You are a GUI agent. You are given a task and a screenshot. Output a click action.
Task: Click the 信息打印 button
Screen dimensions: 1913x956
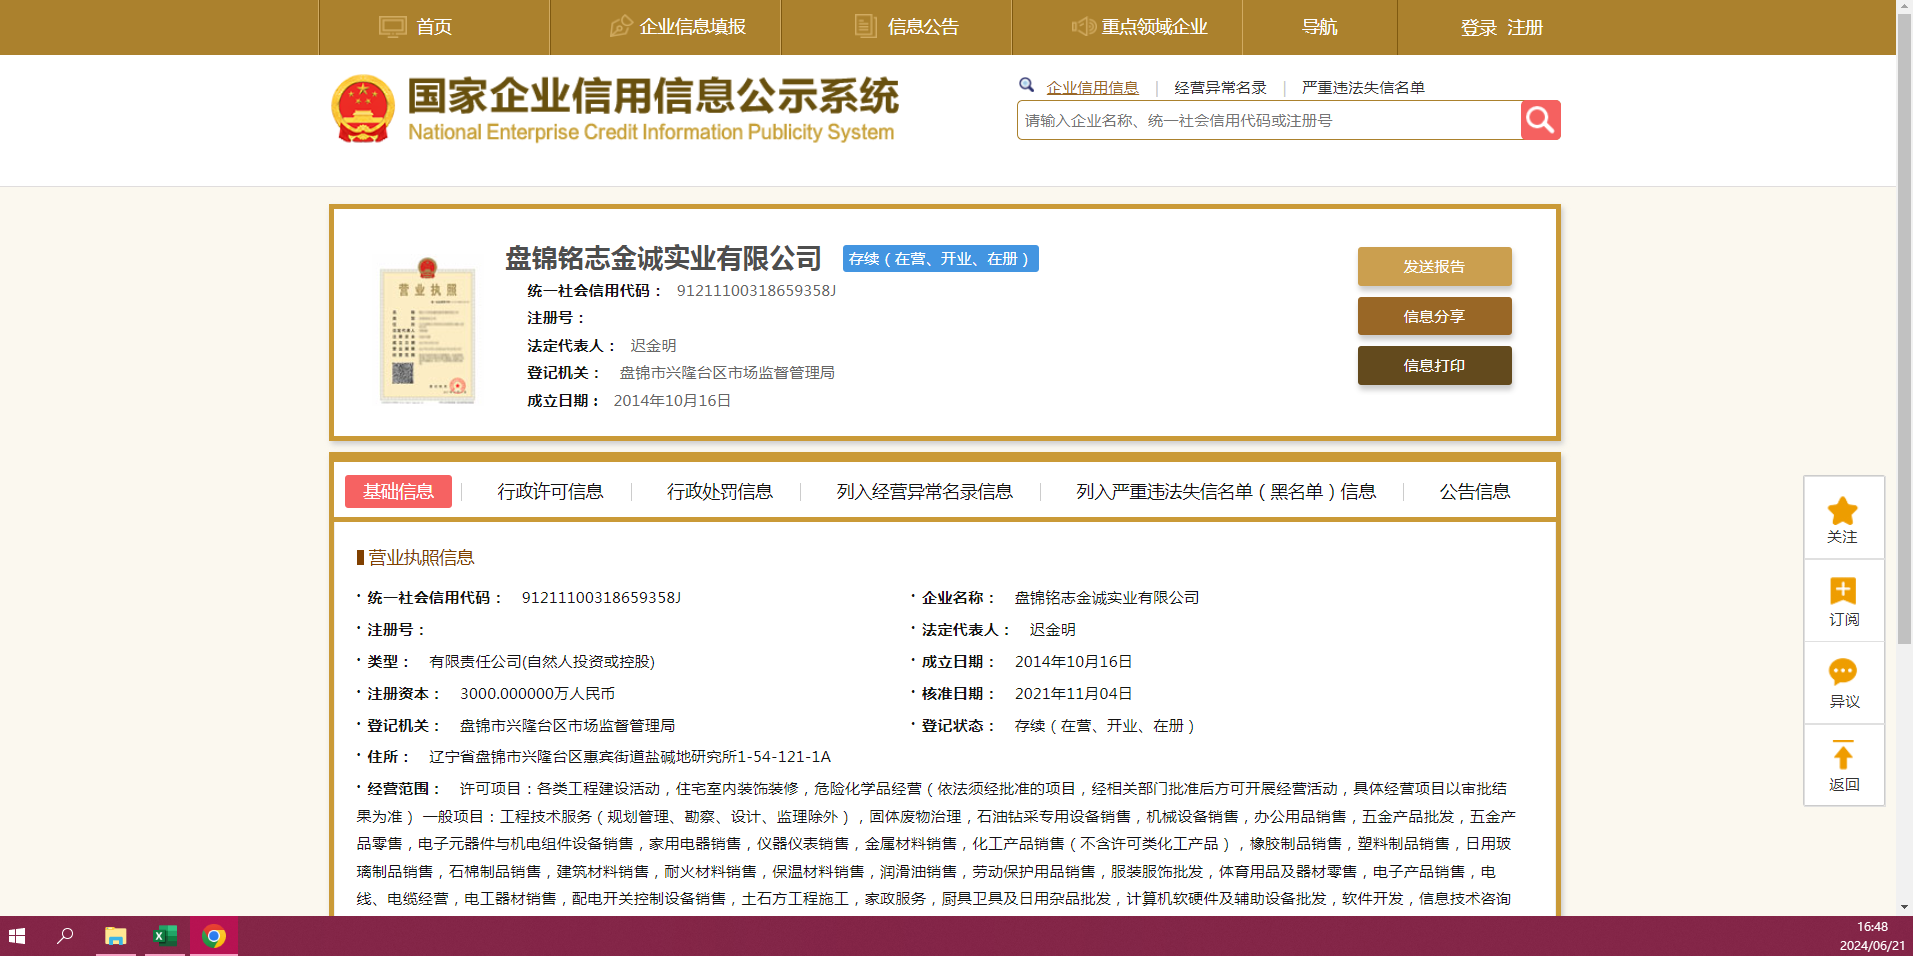1433,365
